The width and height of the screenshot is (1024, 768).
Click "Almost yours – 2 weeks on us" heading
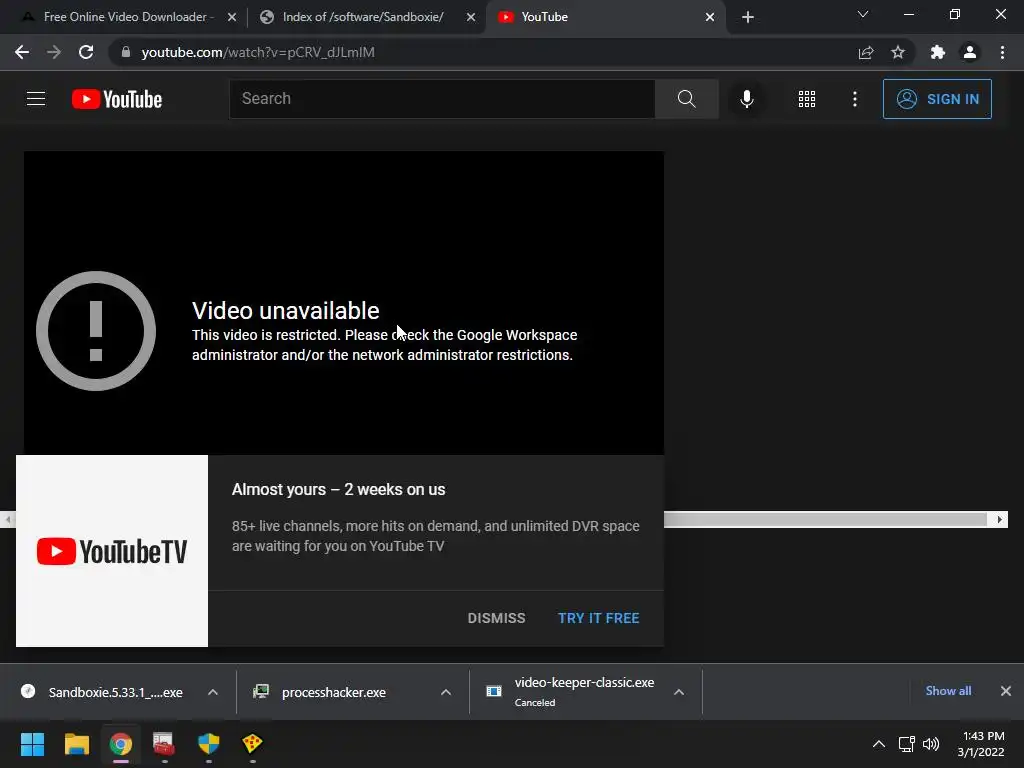(338, 490)
